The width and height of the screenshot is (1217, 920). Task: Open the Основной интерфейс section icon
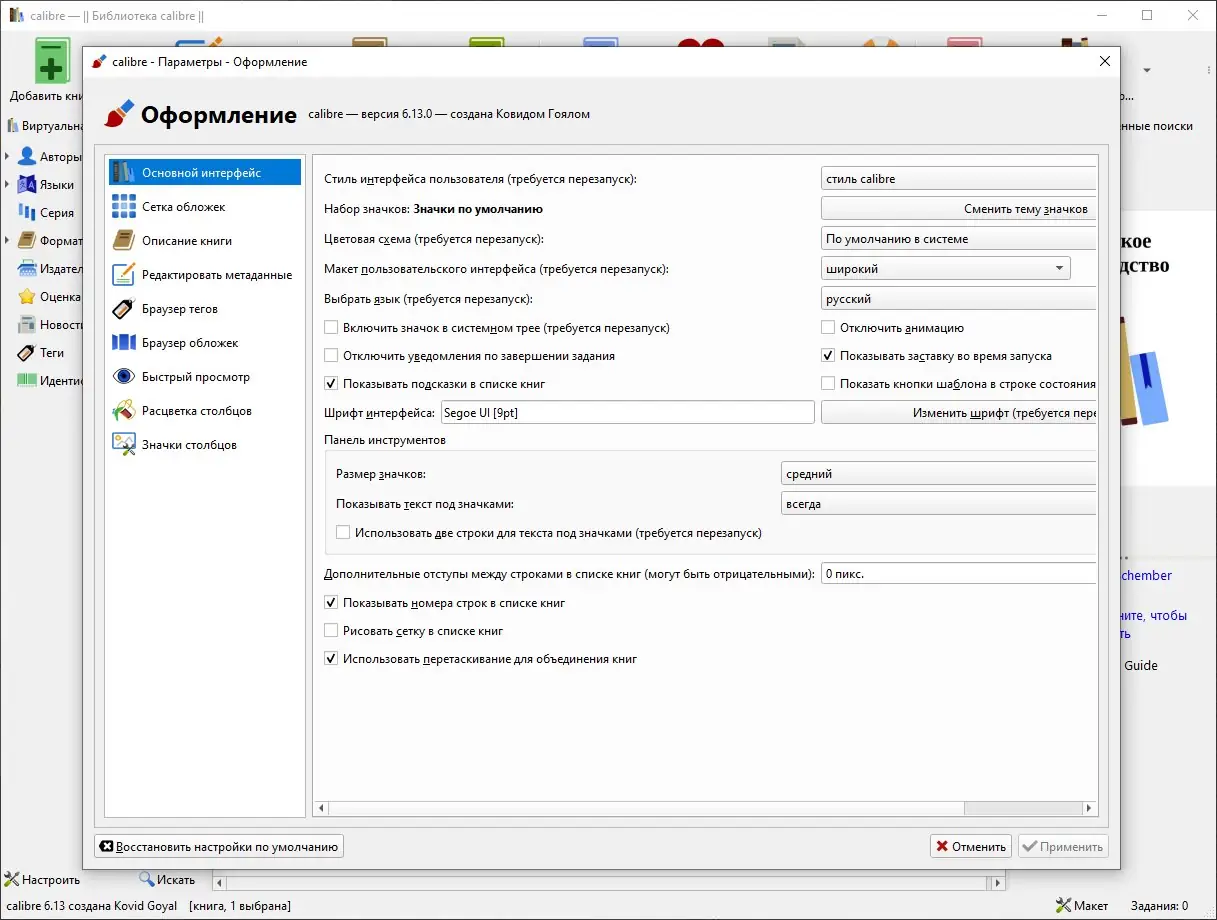[x=124, y=172]
